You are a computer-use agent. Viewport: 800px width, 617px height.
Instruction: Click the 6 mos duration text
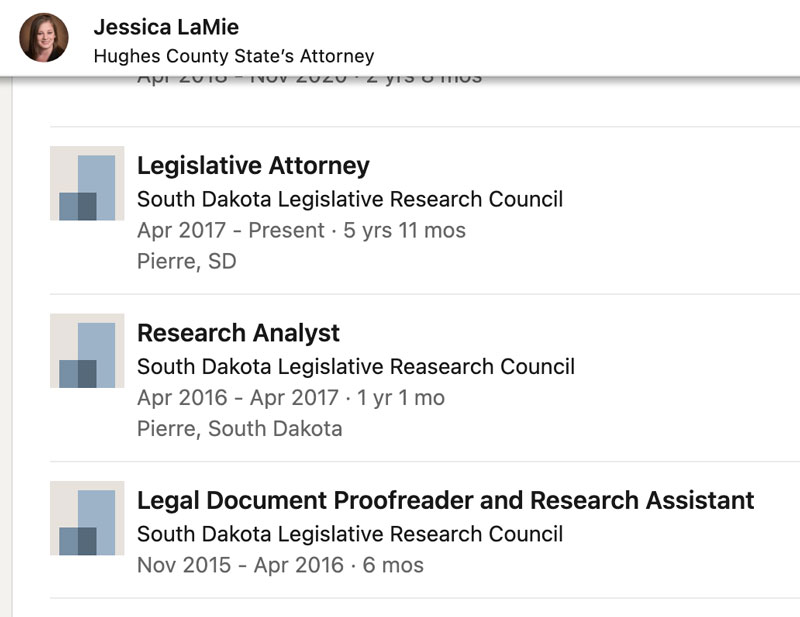[393, 565]
